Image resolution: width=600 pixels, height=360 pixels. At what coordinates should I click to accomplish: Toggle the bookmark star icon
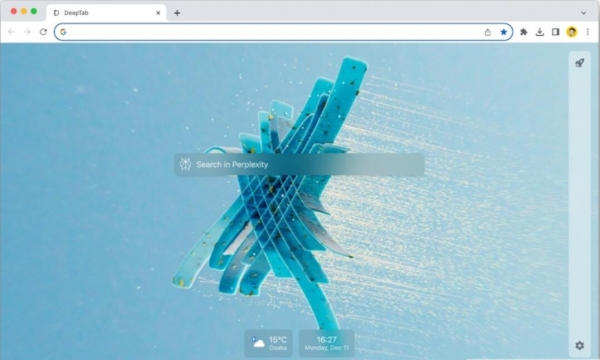click(504, 32)
